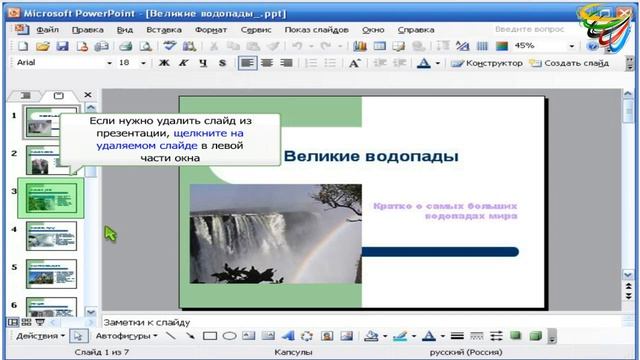
Task: Open the Справка menu
Action: coord(416,30)
